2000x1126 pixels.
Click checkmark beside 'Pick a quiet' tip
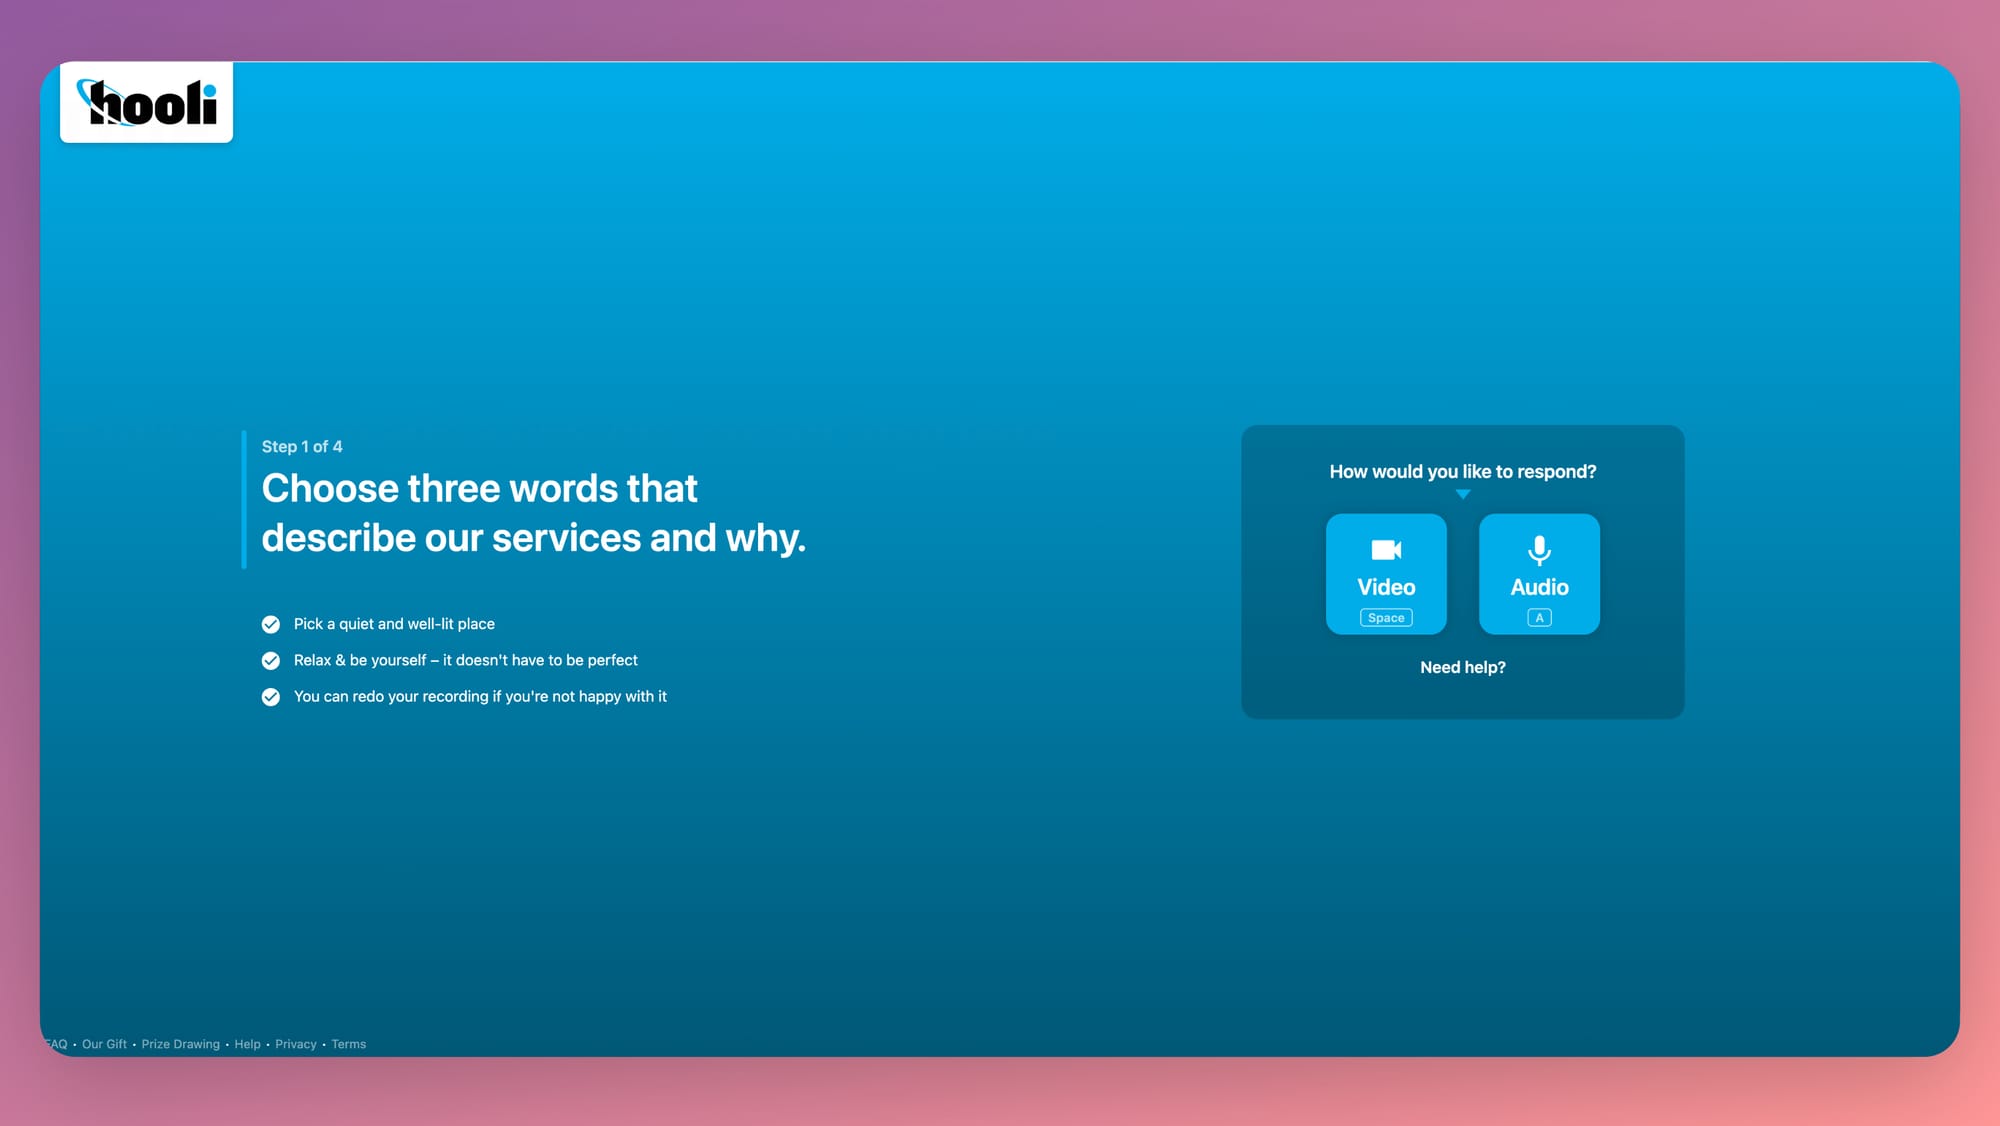pos(271,624)
